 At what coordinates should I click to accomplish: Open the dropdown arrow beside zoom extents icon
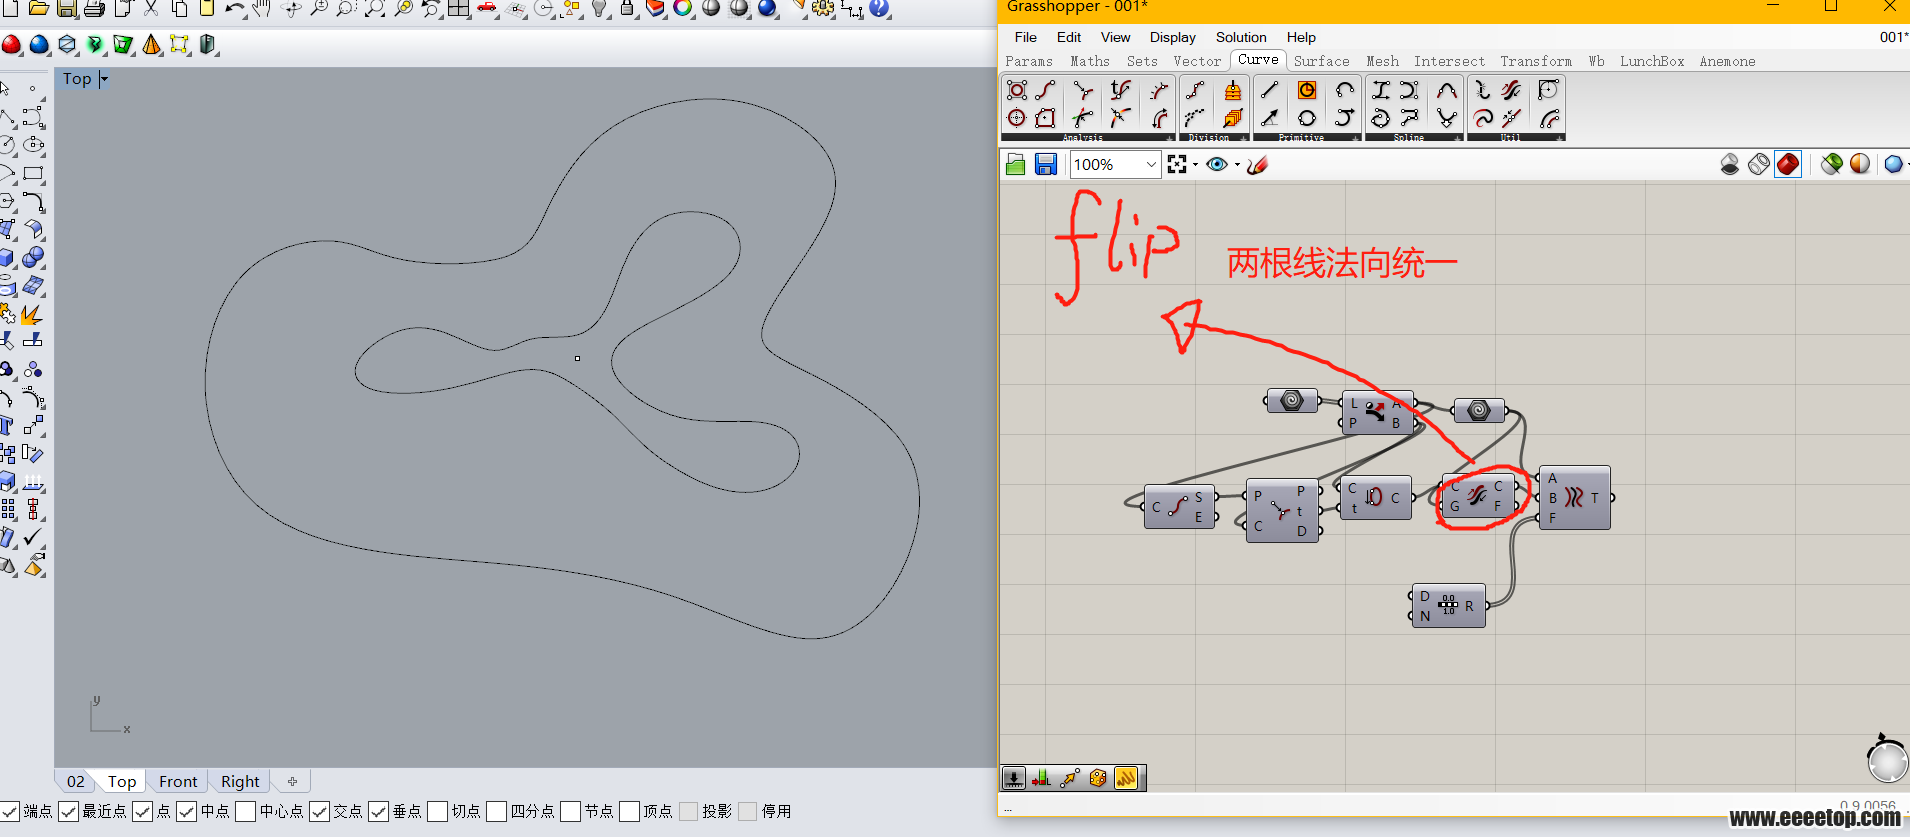pos(1195,165)
